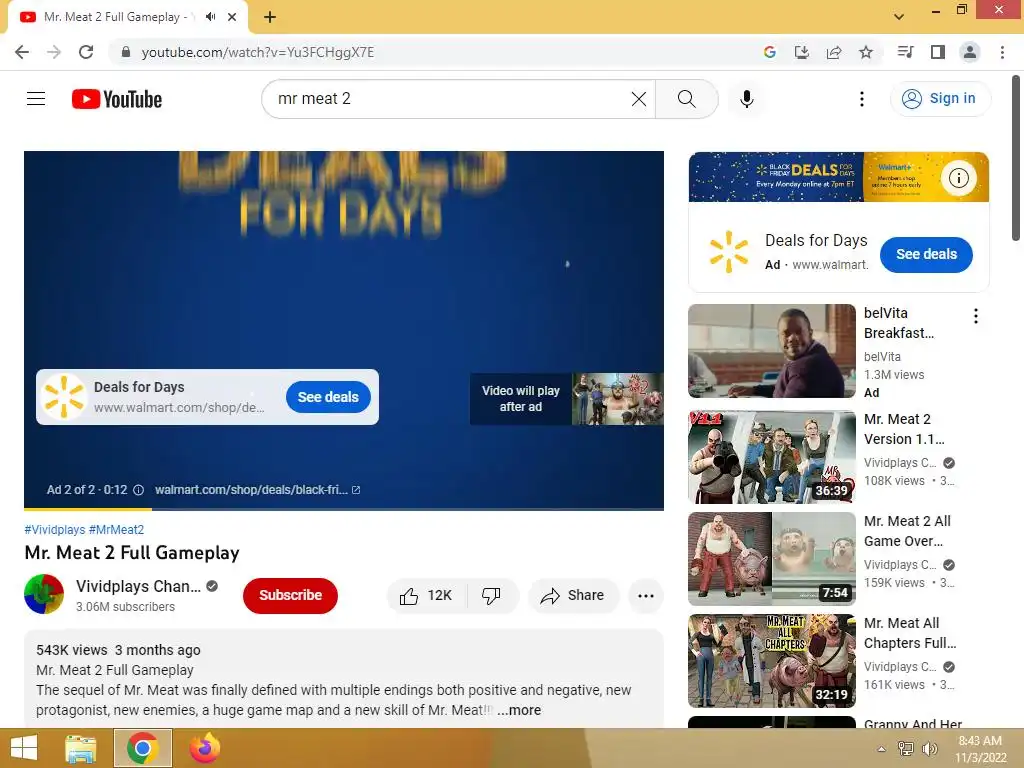Click the Black Friday Deals banner image
Screen dimensions: 1024x768
[839, 177]
